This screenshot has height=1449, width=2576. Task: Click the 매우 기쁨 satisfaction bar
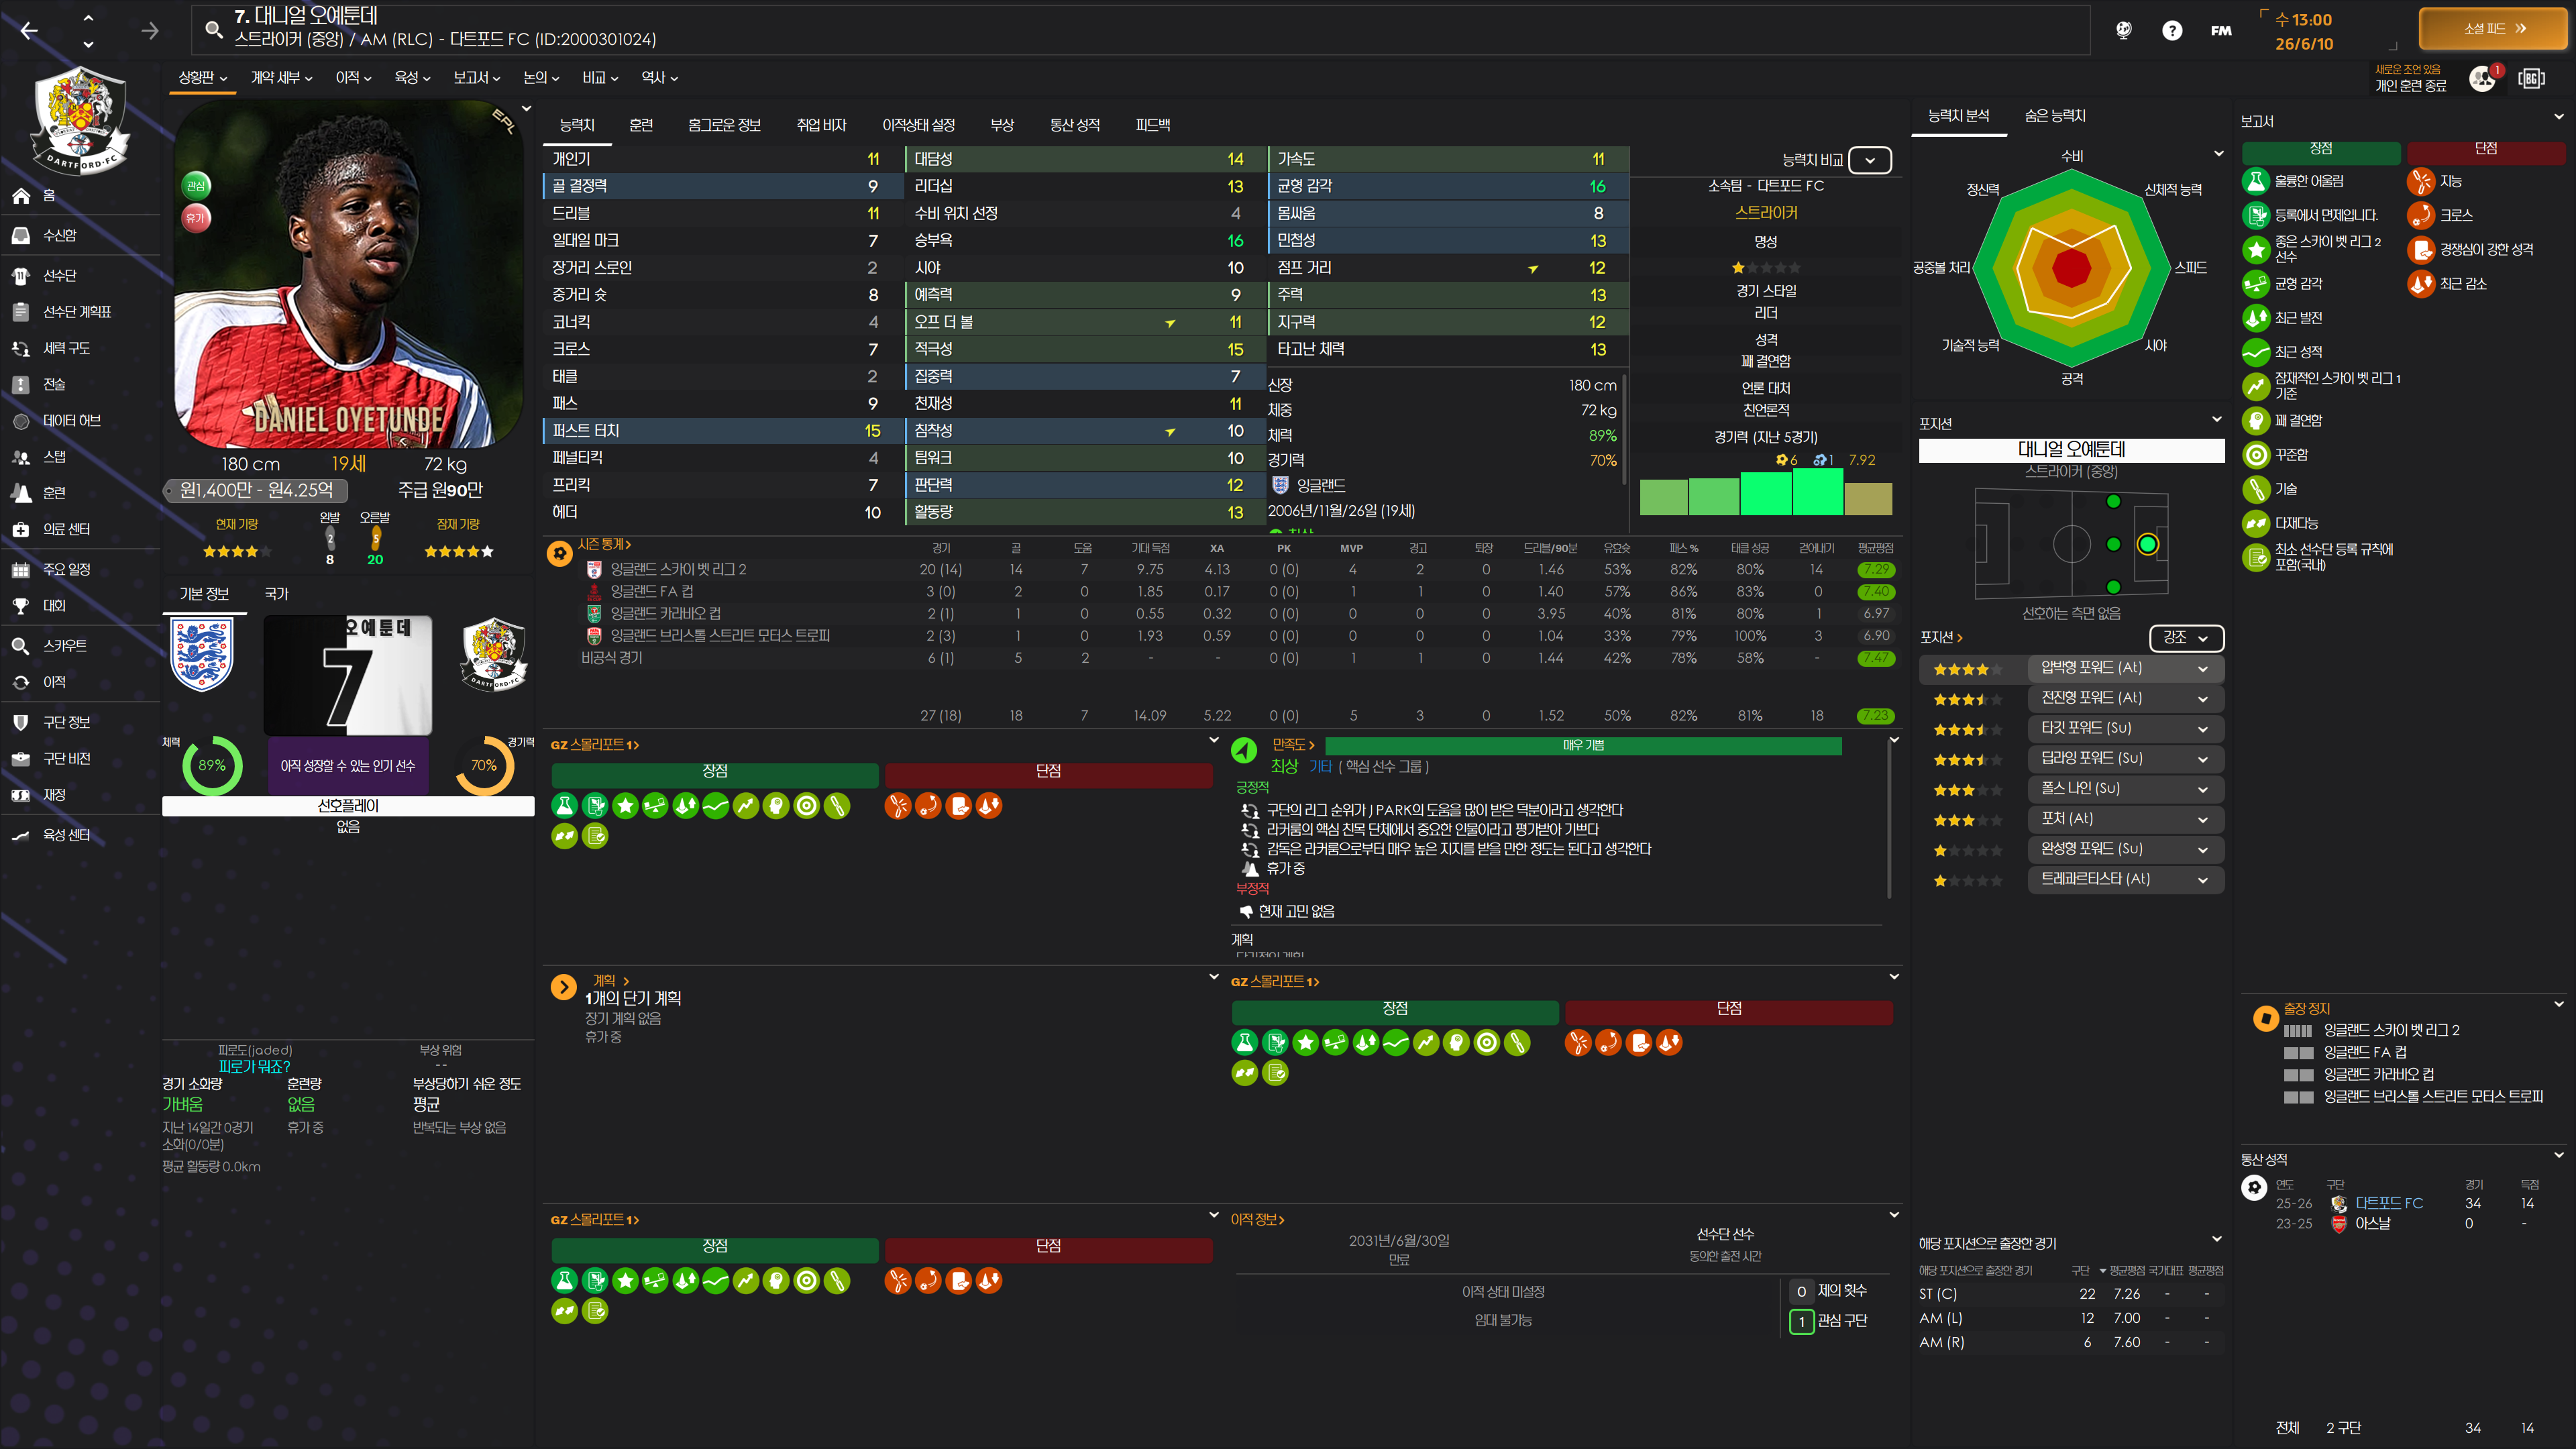pyautogui.click(x=1582, y=745)
